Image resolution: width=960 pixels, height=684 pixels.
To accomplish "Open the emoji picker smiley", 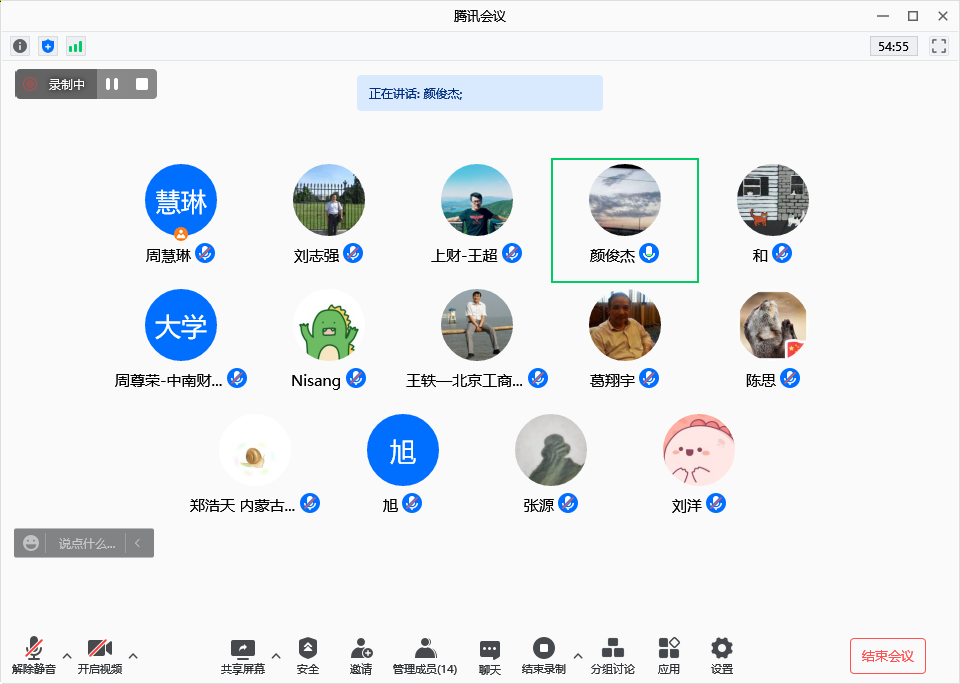I will 31,543.
